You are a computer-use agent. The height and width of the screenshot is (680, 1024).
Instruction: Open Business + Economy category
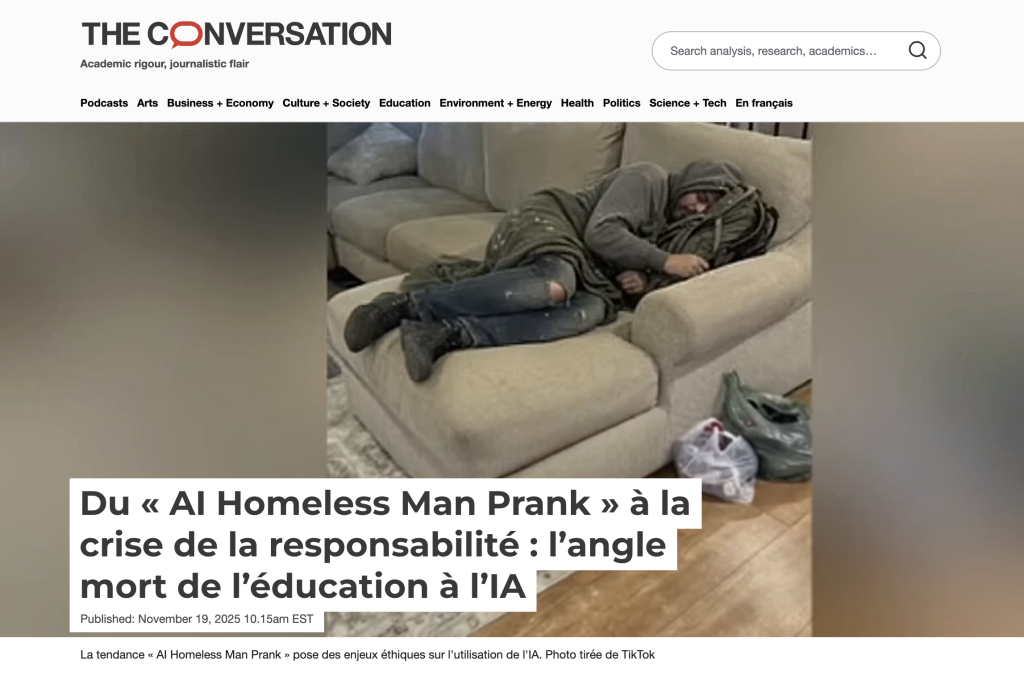pos(220,103)
